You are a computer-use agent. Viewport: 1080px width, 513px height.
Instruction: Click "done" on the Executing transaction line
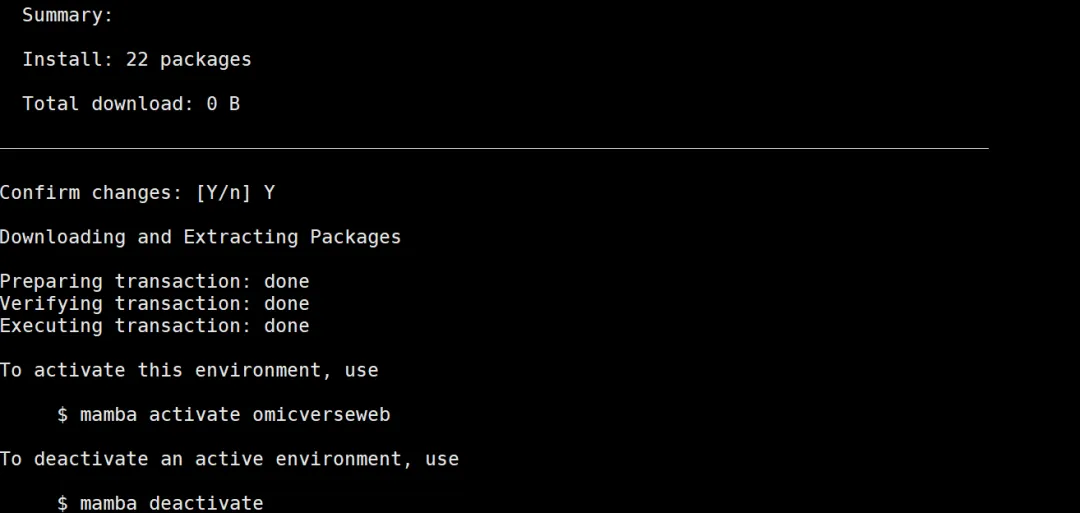[x=287, y=325]
